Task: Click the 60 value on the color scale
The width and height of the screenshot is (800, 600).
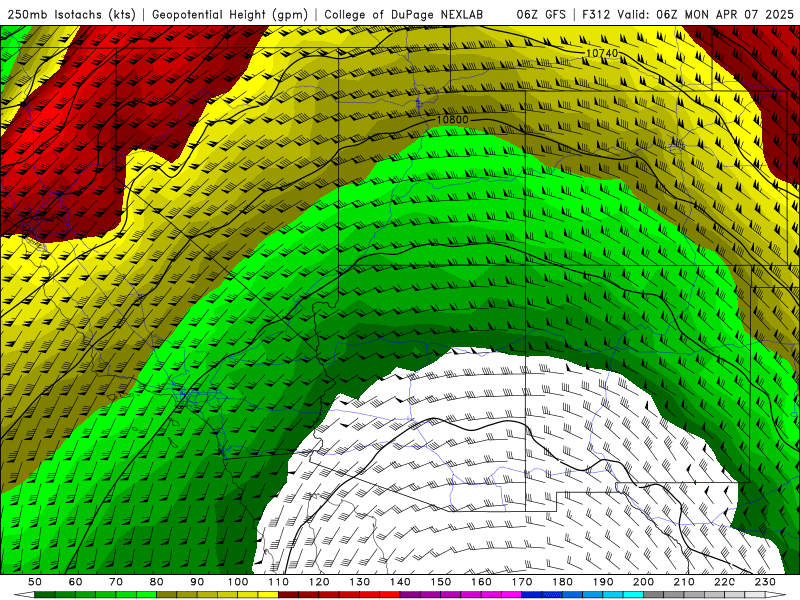Action: (x=75, y=582)
